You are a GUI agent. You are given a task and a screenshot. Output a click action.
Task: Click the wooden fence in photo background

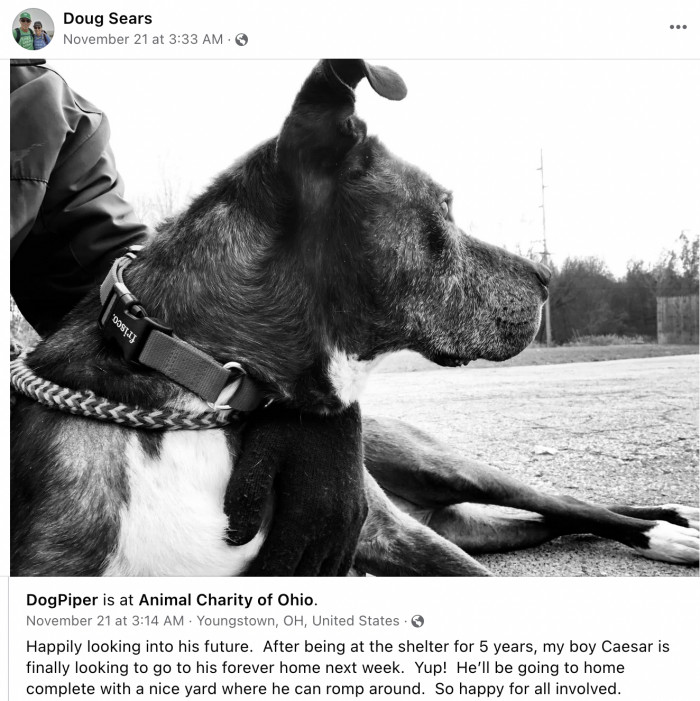pos(678,320)
